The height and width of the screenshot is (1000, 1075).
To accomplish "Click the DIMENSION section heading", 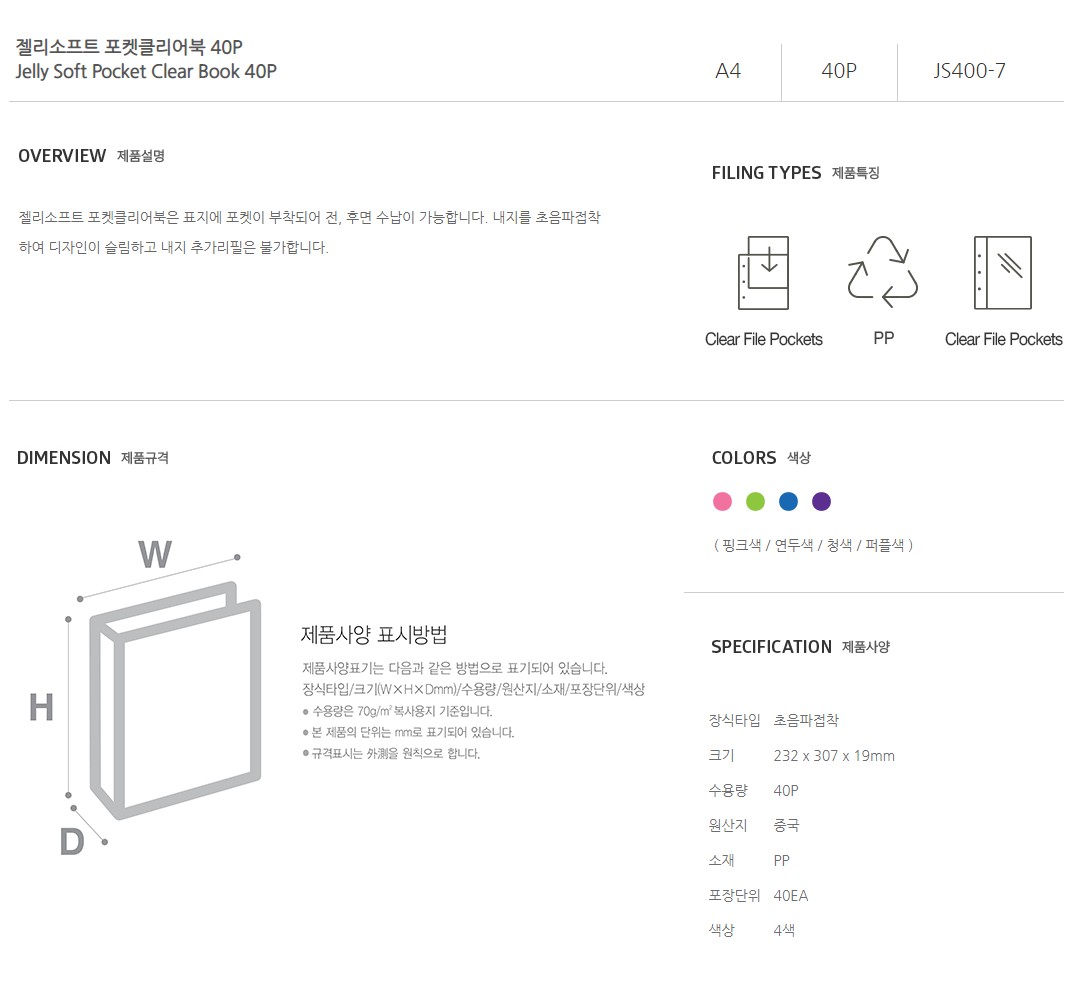I will pyautogui.click(x=64, y=458).
